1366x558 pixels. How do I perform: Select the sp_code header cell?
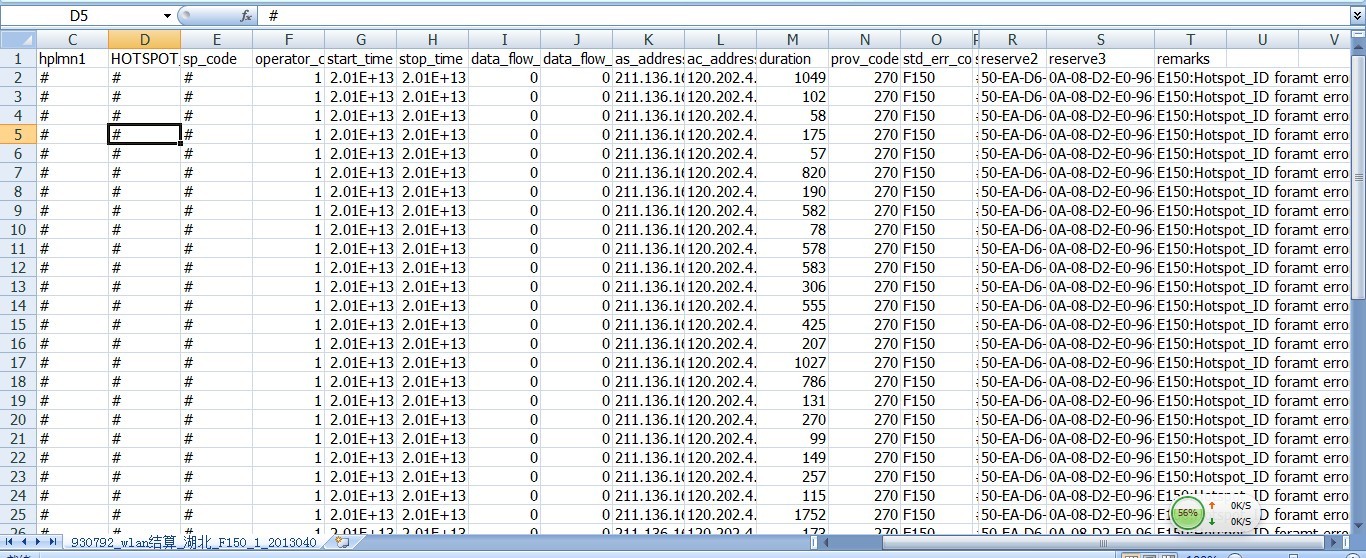[x=216, y=59]
